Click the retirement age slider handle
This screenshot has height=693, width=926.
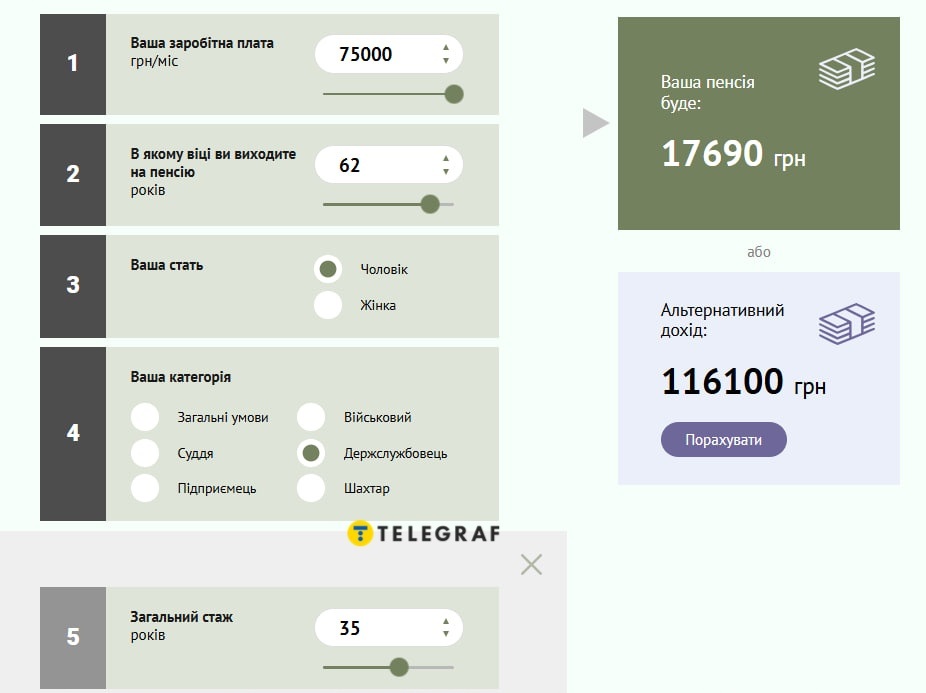[430, 204]
